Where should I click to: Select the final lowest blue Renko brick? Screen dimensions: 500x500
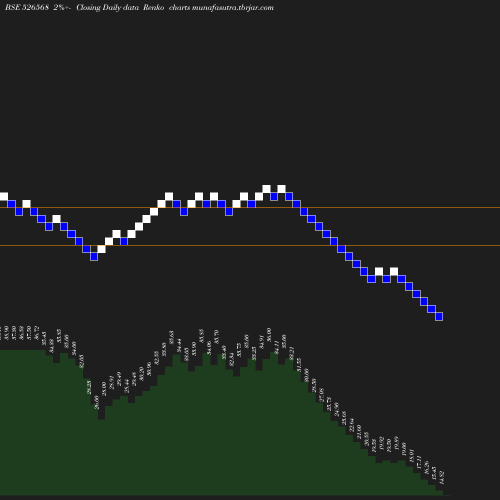pyautogui.click(x=439, y=316)
